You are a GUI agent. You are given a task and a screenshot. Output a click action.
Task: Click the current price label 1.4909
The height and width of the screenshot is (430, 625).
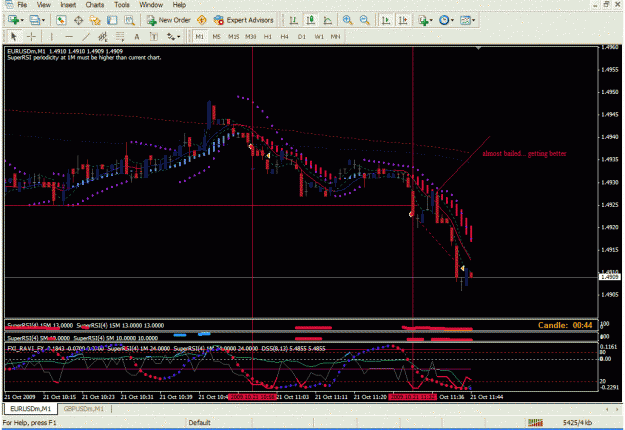click(x=610, y=277)
